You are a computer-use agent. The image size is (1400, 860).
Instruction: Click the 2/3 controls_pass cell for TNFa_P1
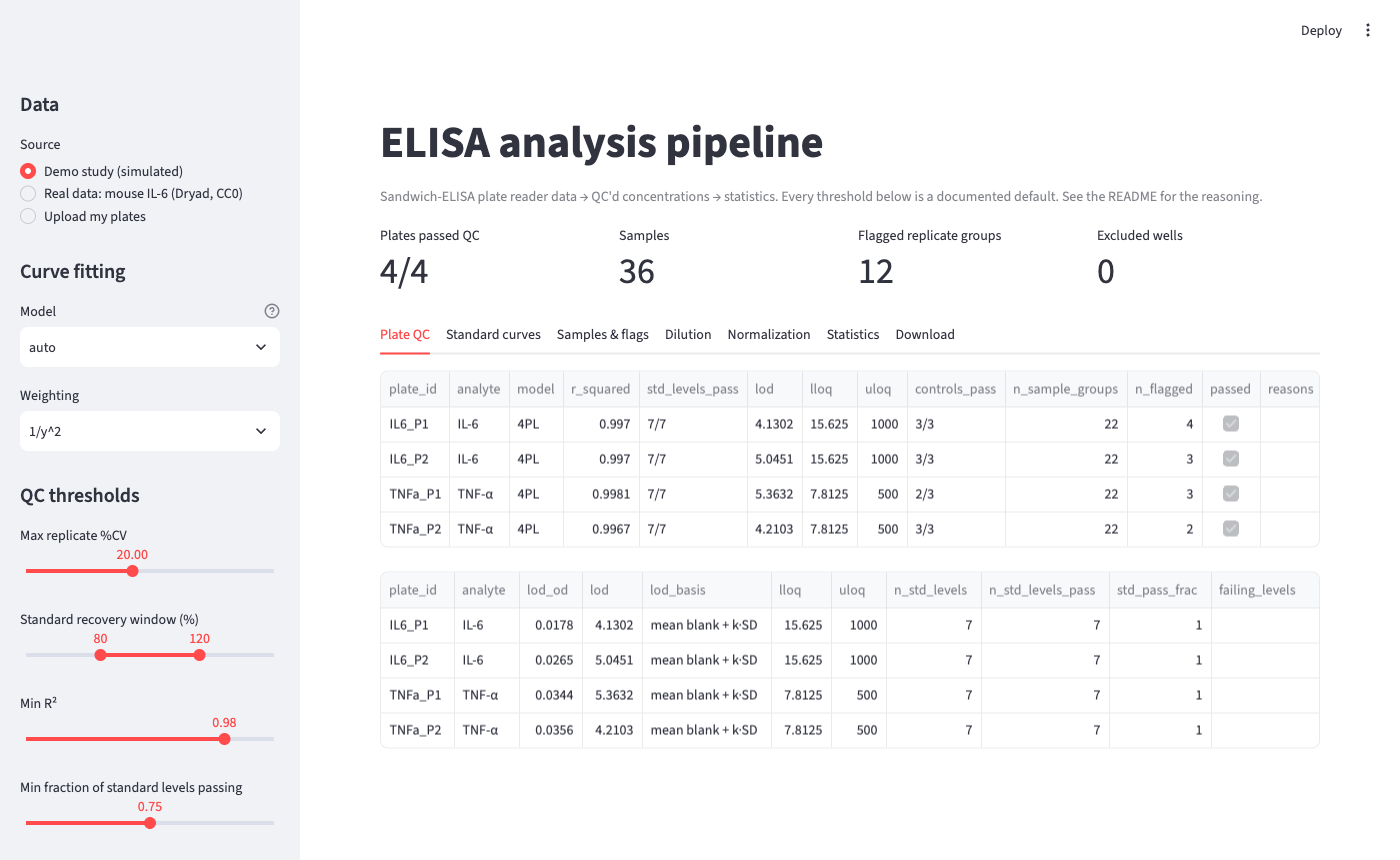956,494
